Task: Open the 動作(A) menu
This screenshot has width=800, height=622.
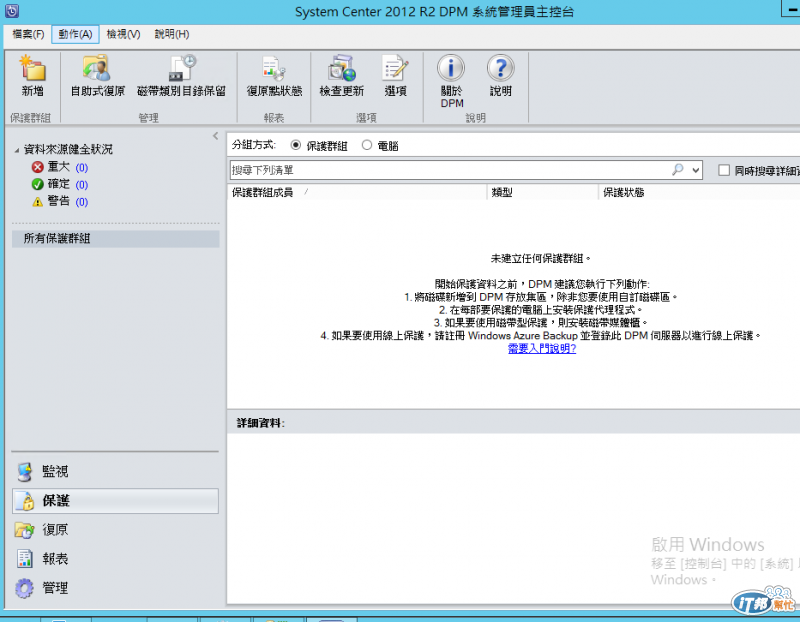Action: [x=75, y=34]
